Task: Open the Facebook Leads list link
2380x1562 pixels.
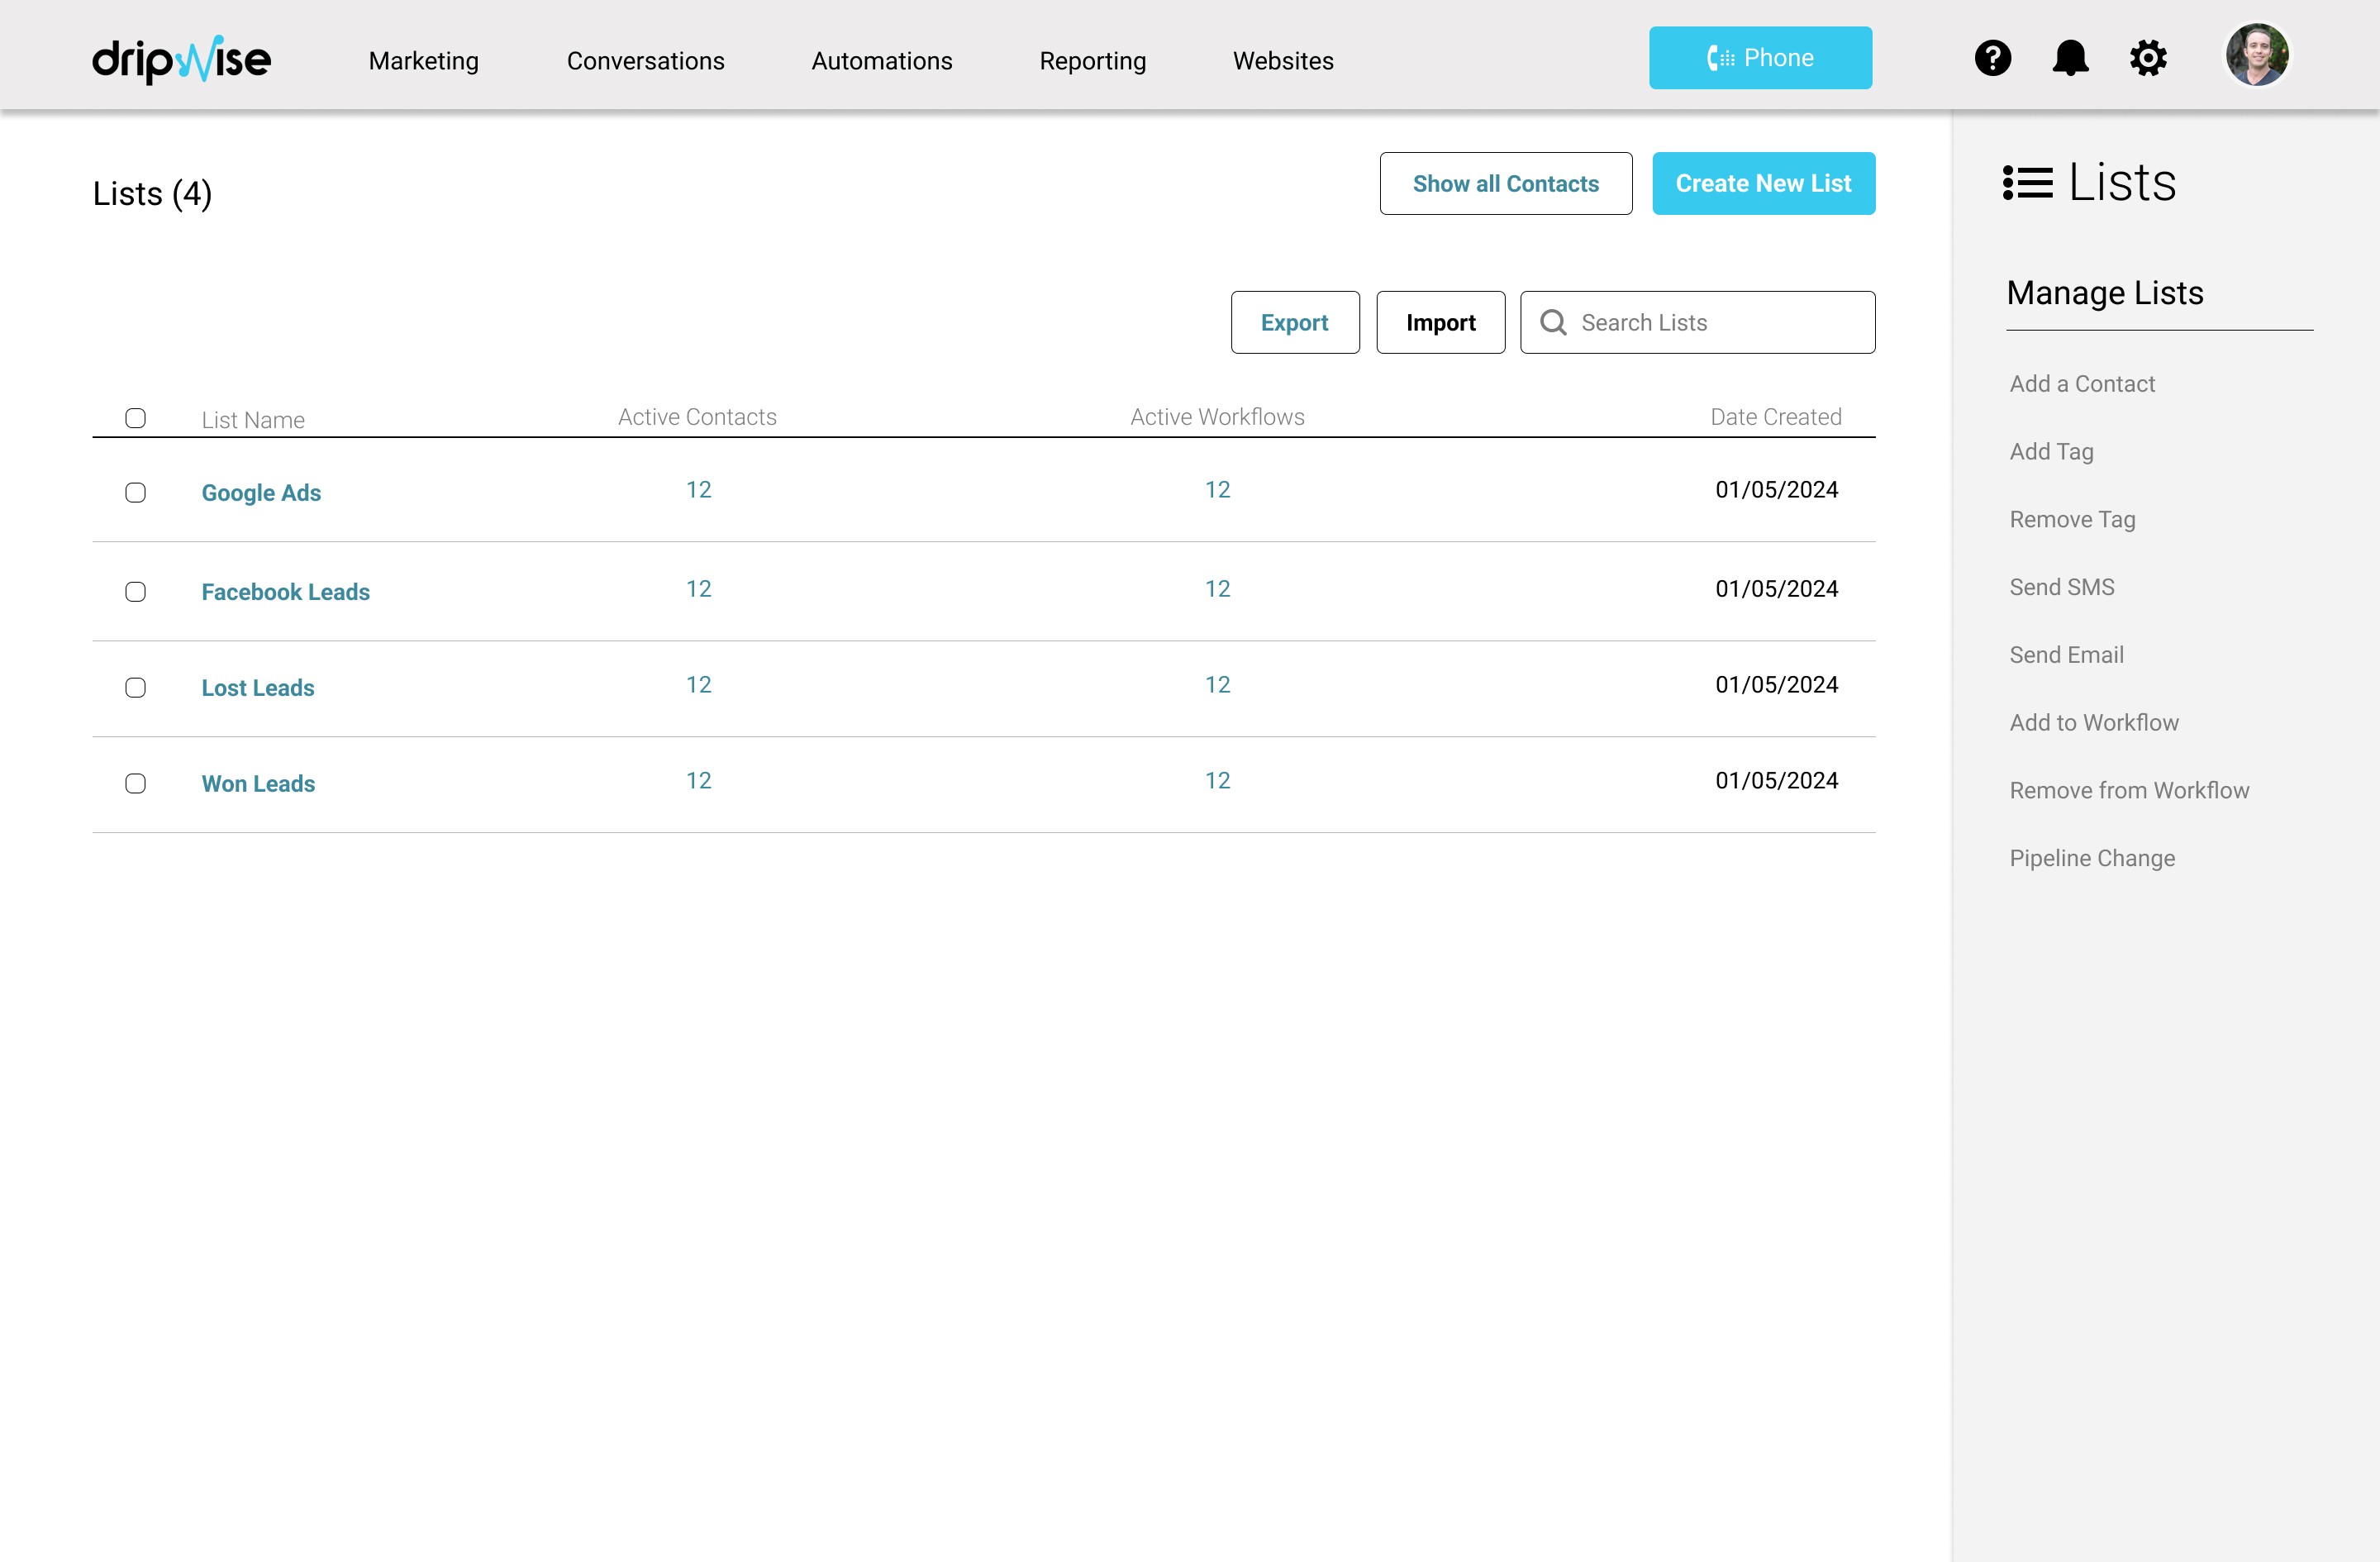Action: [x=285, y=591]
